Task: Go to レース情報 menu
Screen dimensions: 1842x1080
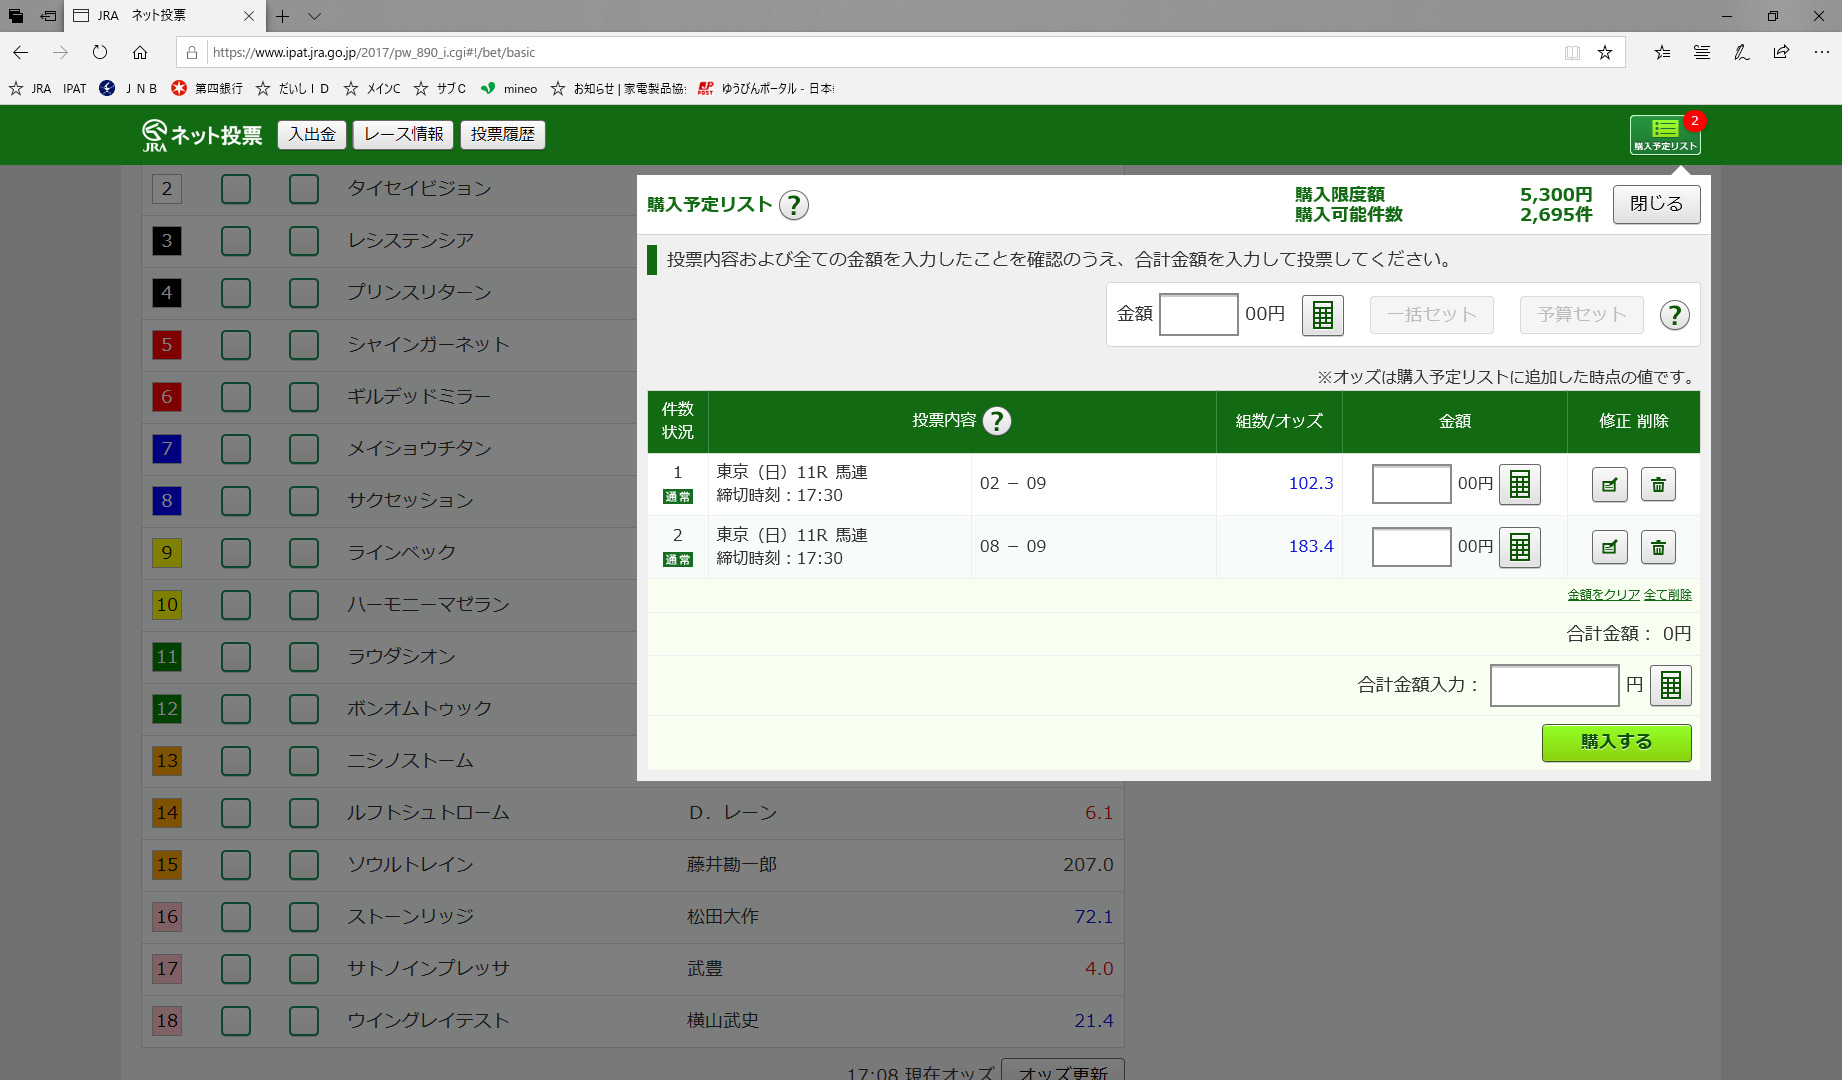Action: point(403,135)
